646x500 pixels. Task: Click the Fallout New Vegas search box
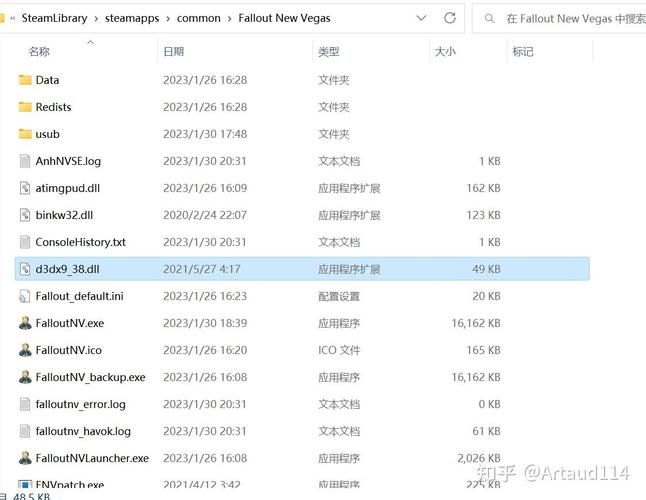click(x=570, y=18)
